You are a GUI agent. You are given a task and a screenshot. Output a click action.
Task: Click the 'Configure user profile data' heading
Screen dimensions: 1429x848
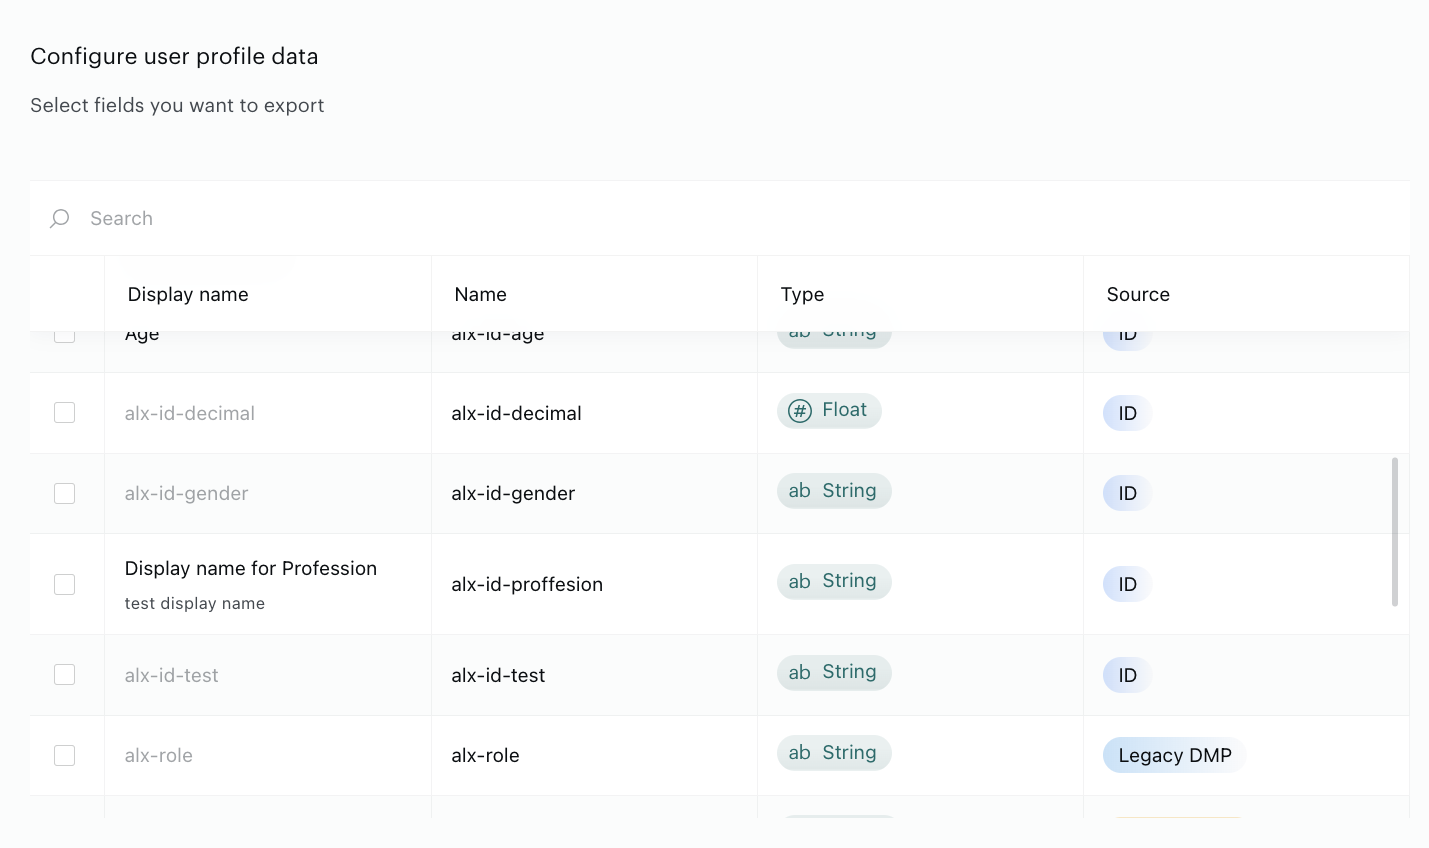(x=174, y=56)
